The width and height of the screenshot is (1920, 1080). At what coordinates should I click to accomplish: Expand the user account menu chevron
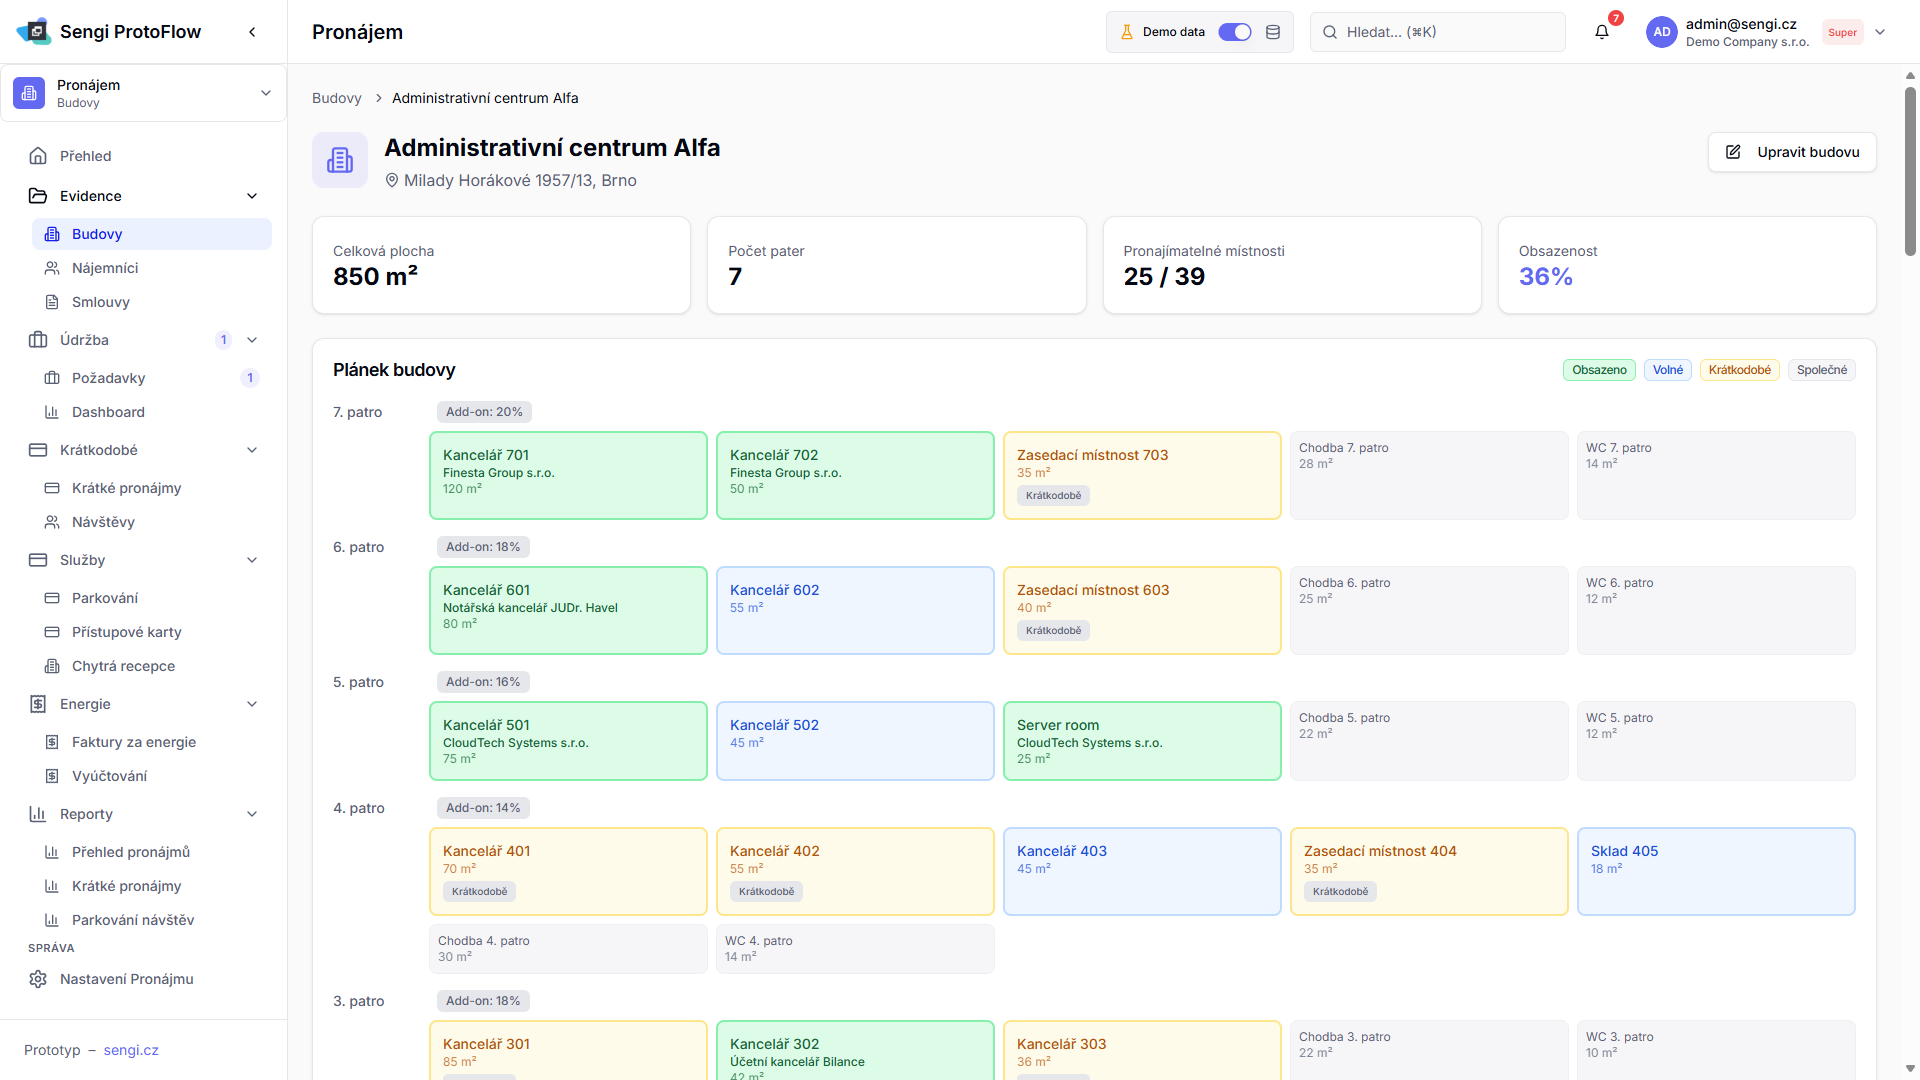click(1880, 32)
